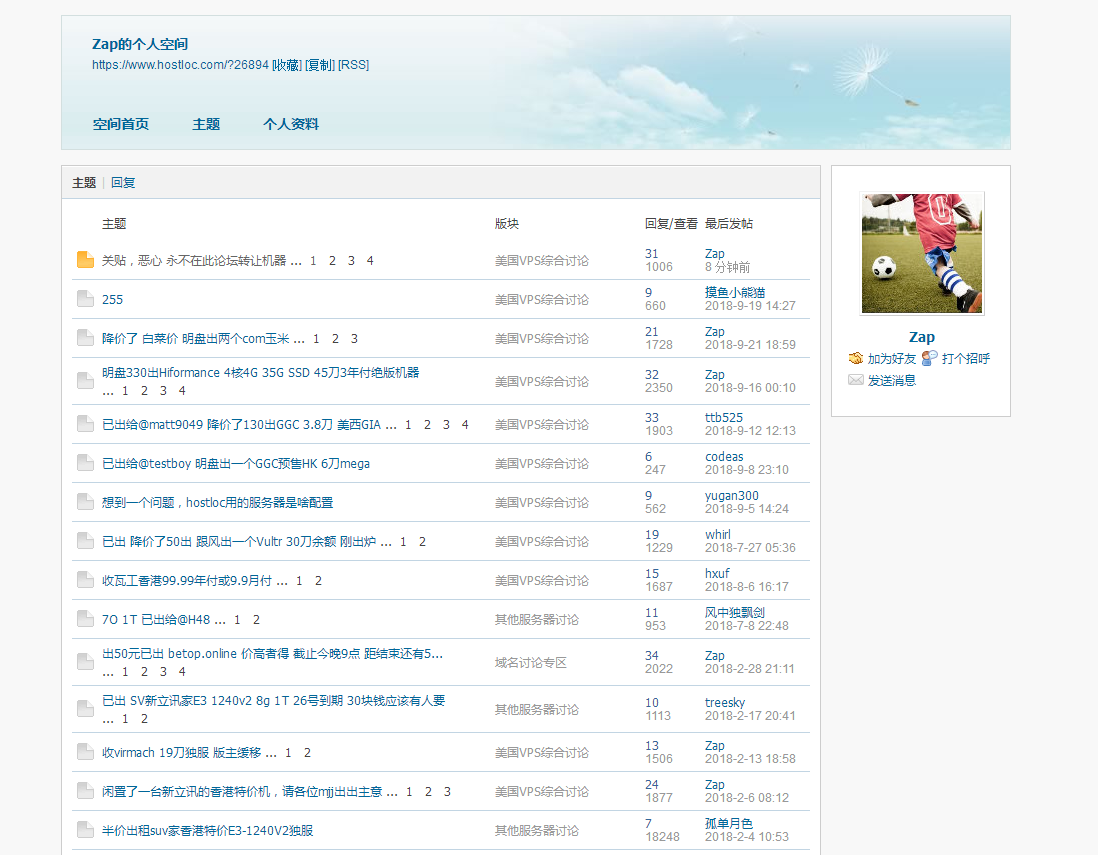The width and height of the screenshot is (1098, 855).
Task: Click the thread icon beside 7O 1T topic
Action: 85,619
